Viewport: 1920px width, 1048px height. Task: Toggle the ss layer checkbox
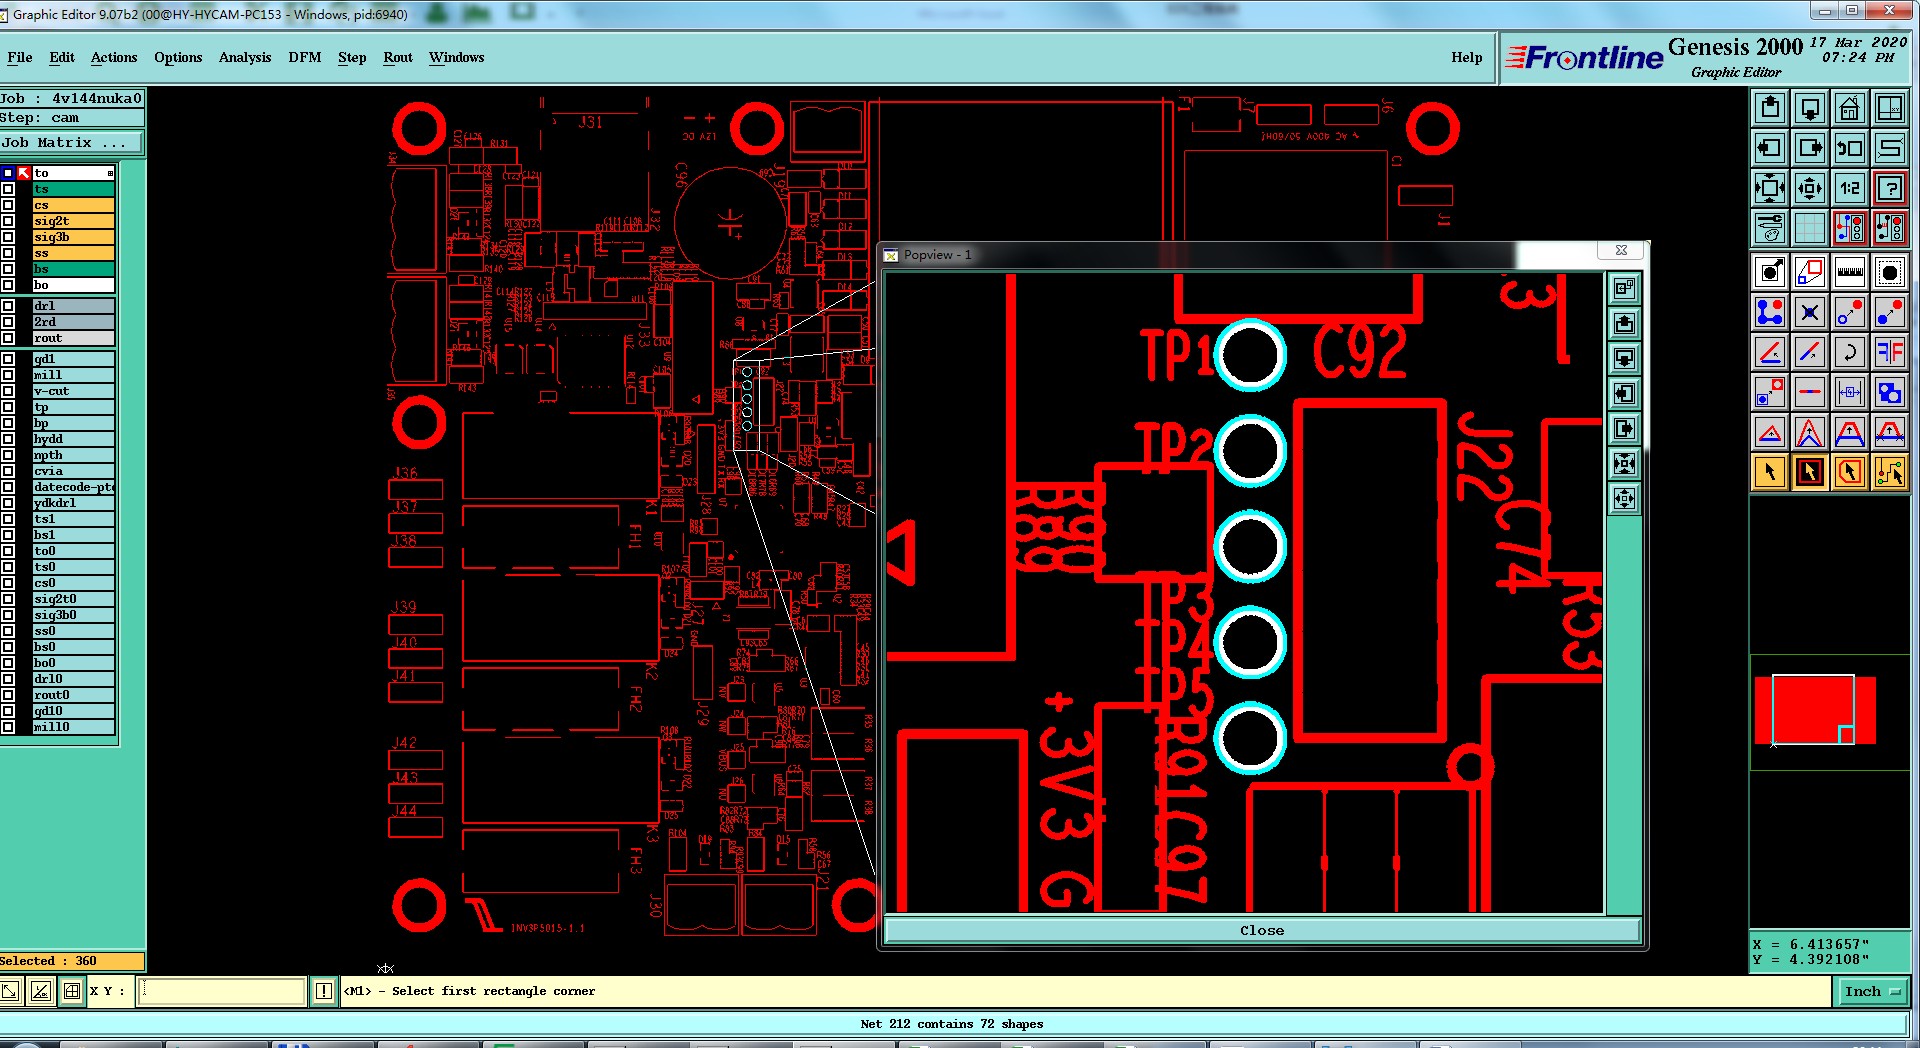tap(8, 253)
